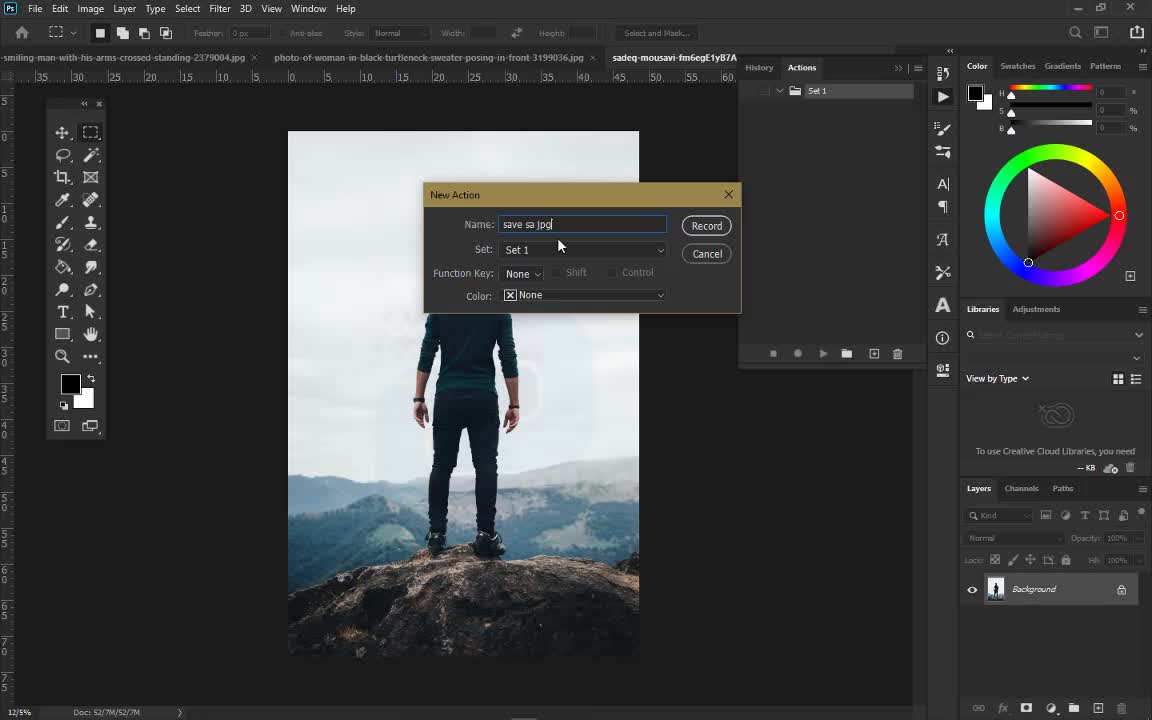Select the Clone Stamp tool
Screen dimensions: 1152x720
[91, 223]
